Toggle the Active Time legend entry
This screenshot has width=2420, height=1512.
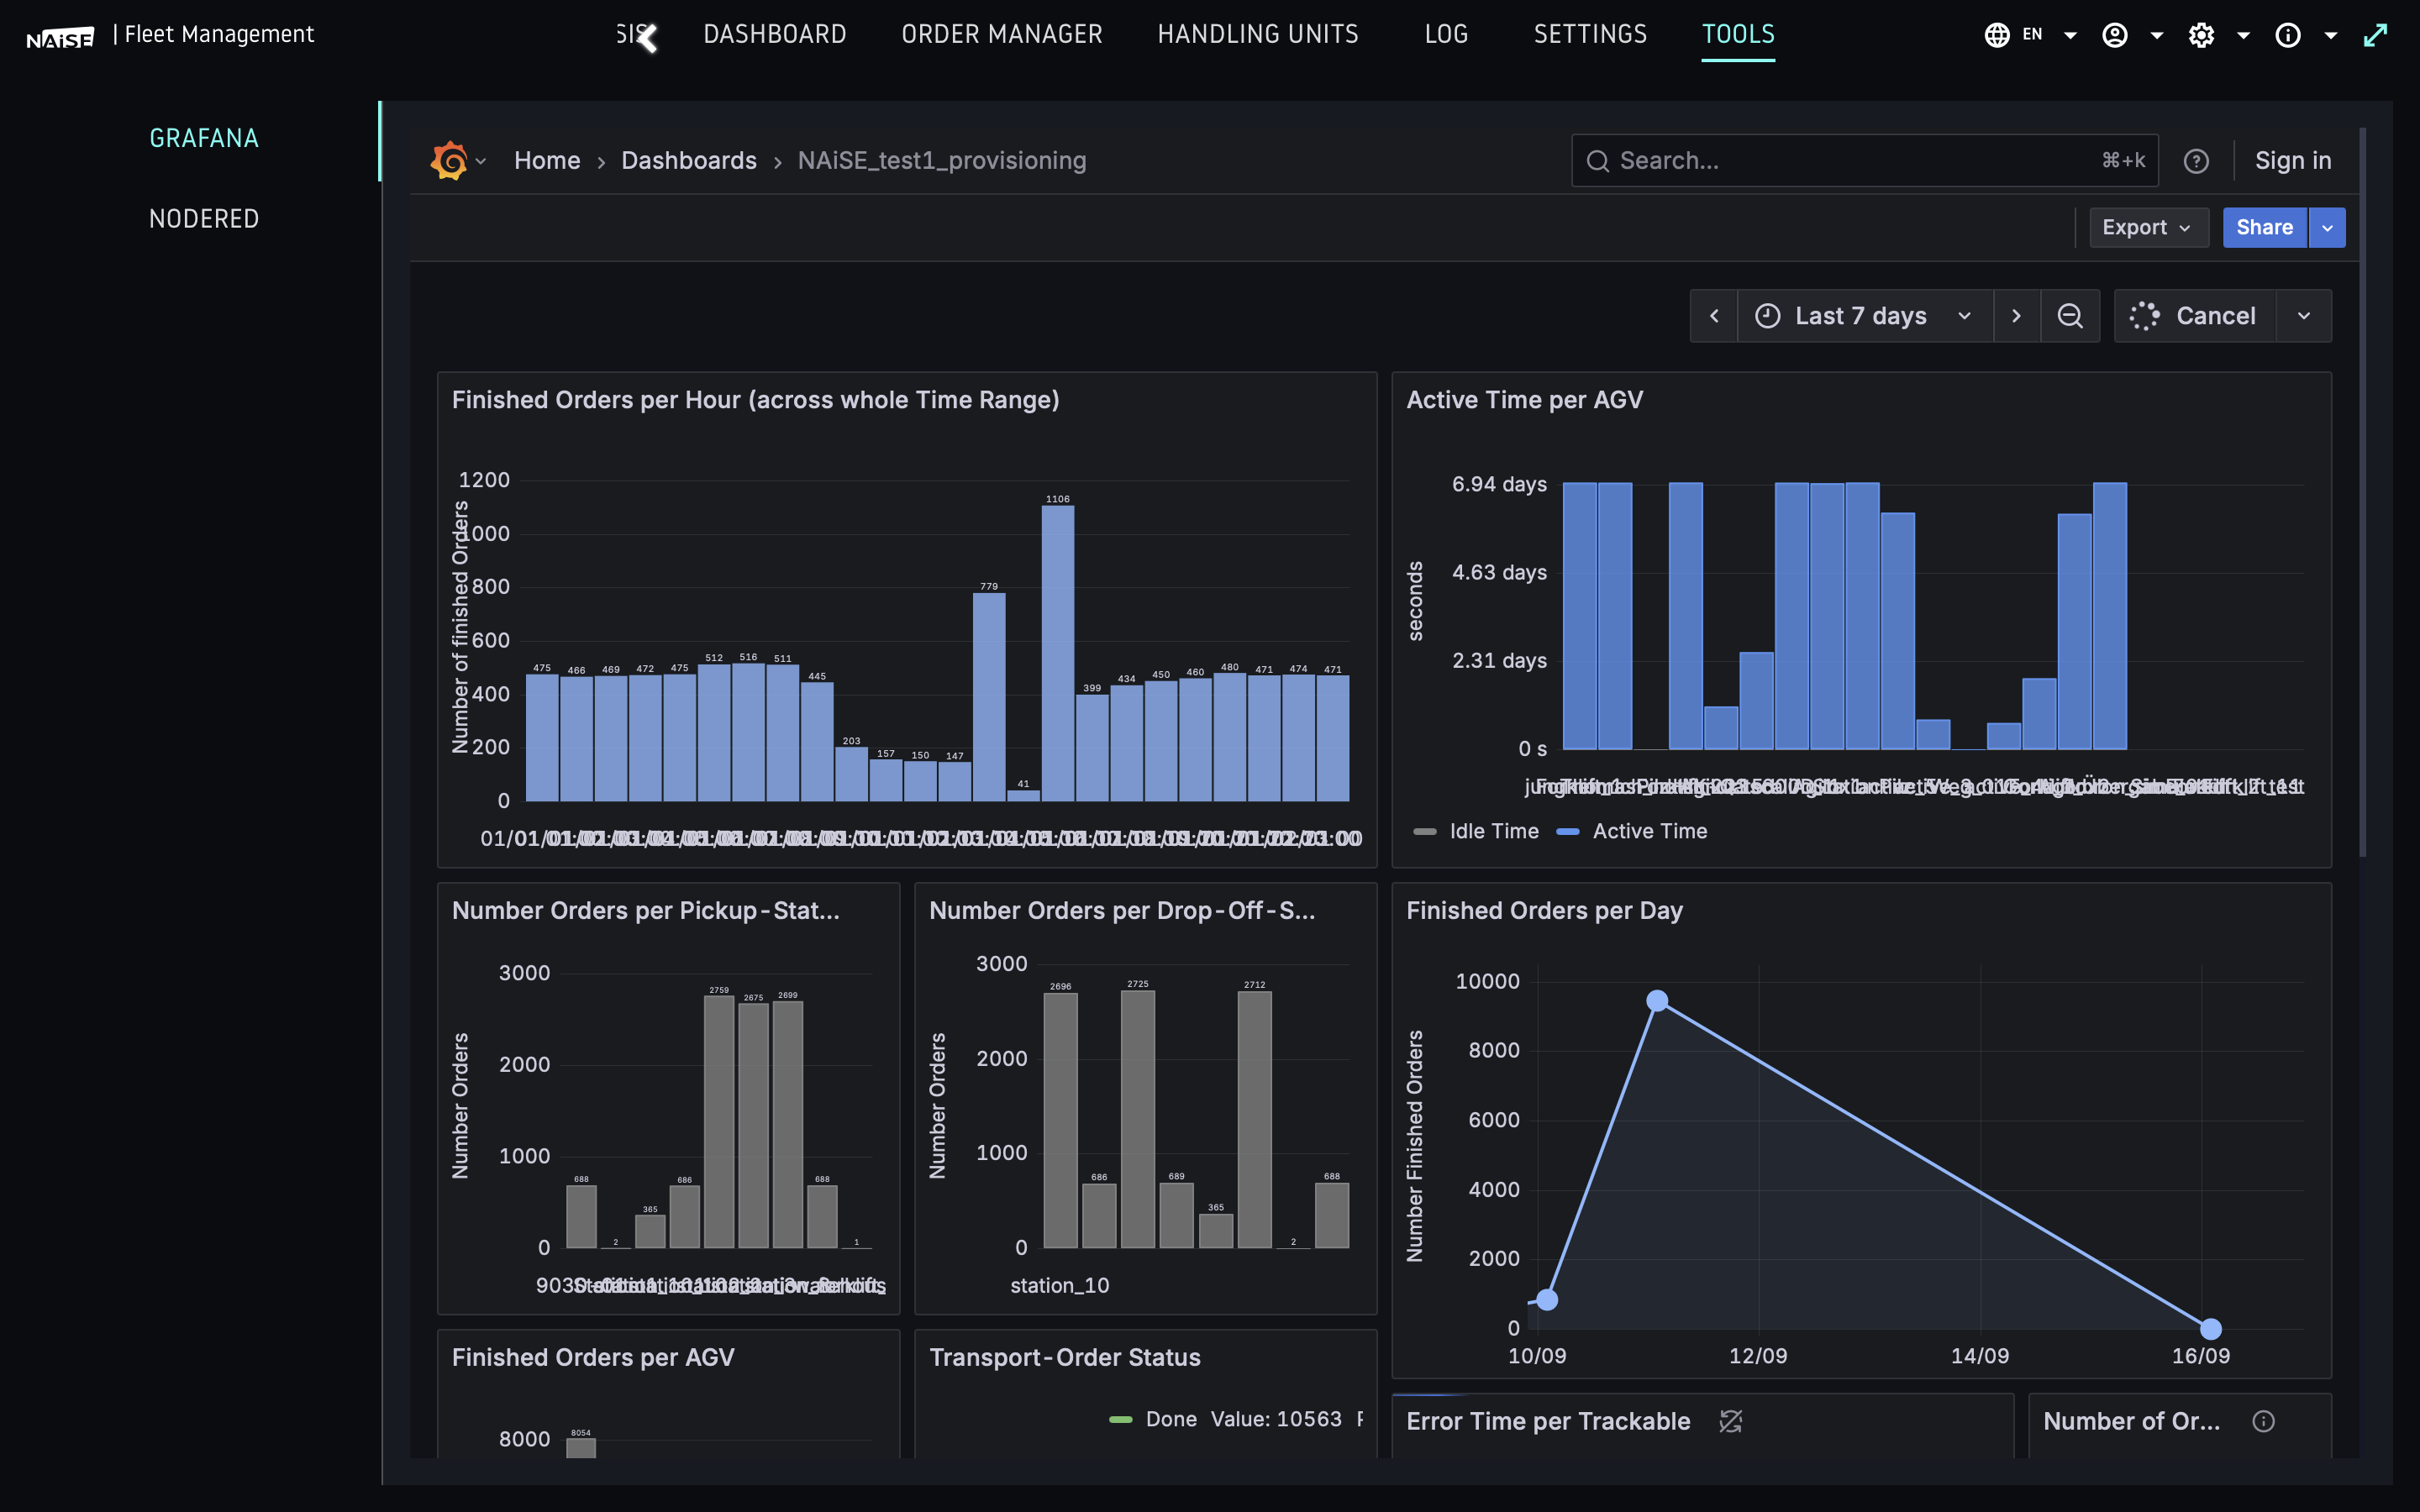click(1650, 831)
